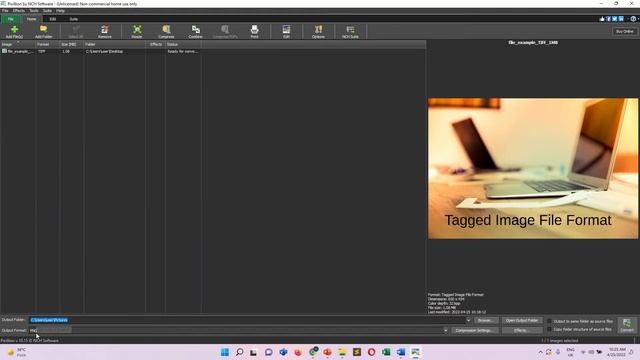Screen dimensions: 640x360
Task: Open the weather widget on taskbar
Action: click(x=17, y=352)
